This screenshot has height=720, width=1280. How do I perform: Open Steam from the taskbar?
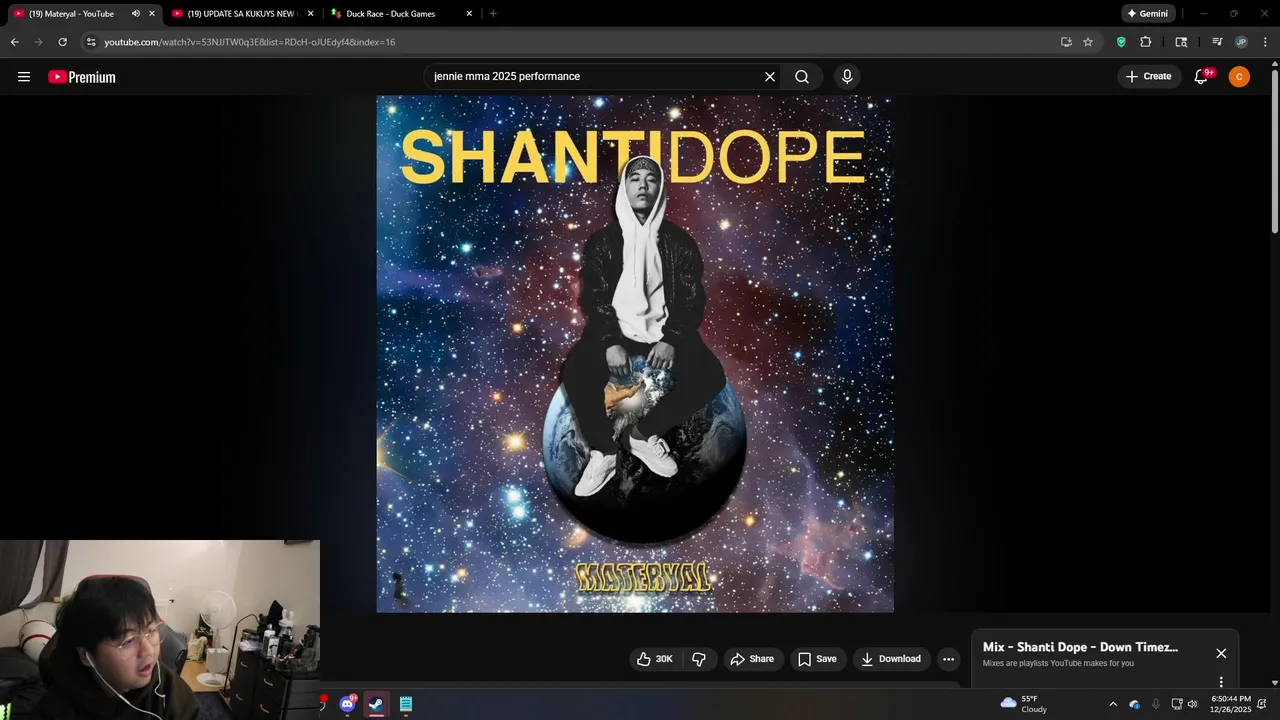tap(377, 704)
